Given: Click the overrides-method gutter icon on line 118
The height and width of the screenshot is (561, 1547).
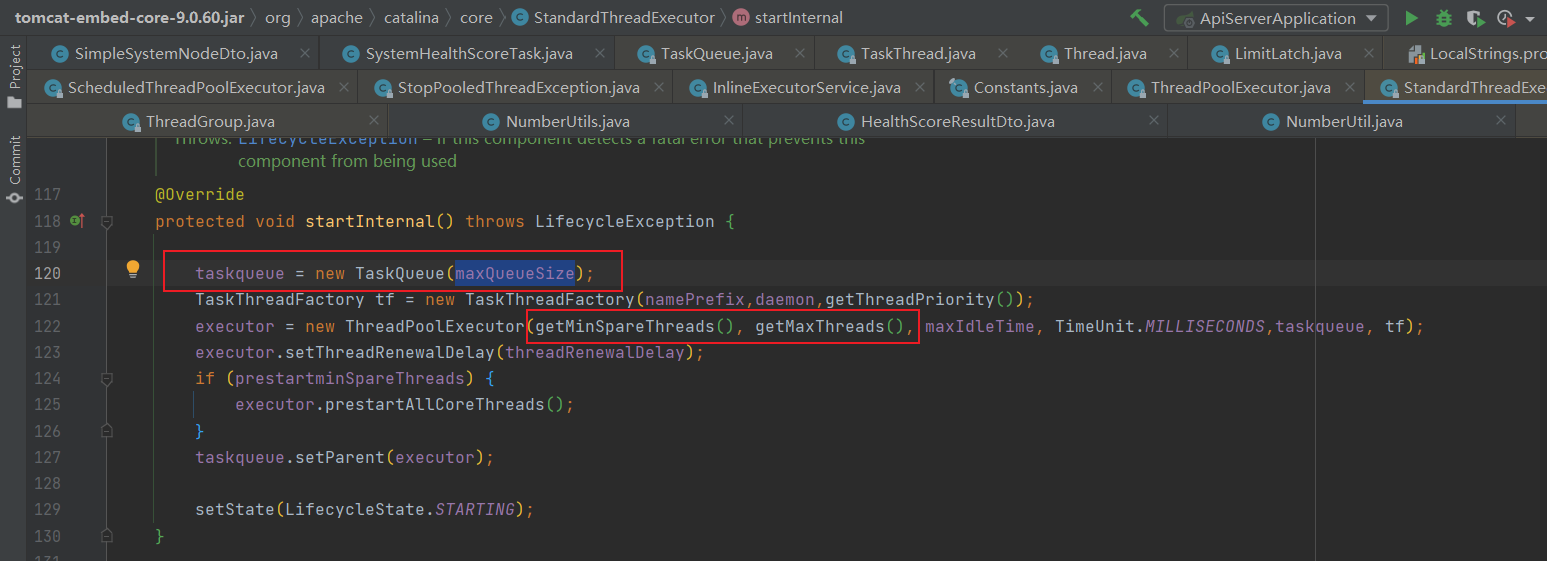Looking at the screenshot, I should [x=76, y=221].
